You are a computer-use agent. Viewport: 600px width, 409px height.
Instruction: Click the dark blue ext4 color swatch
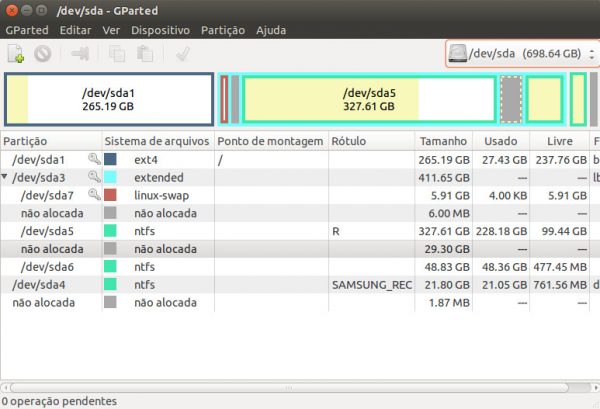coord(110,159)
